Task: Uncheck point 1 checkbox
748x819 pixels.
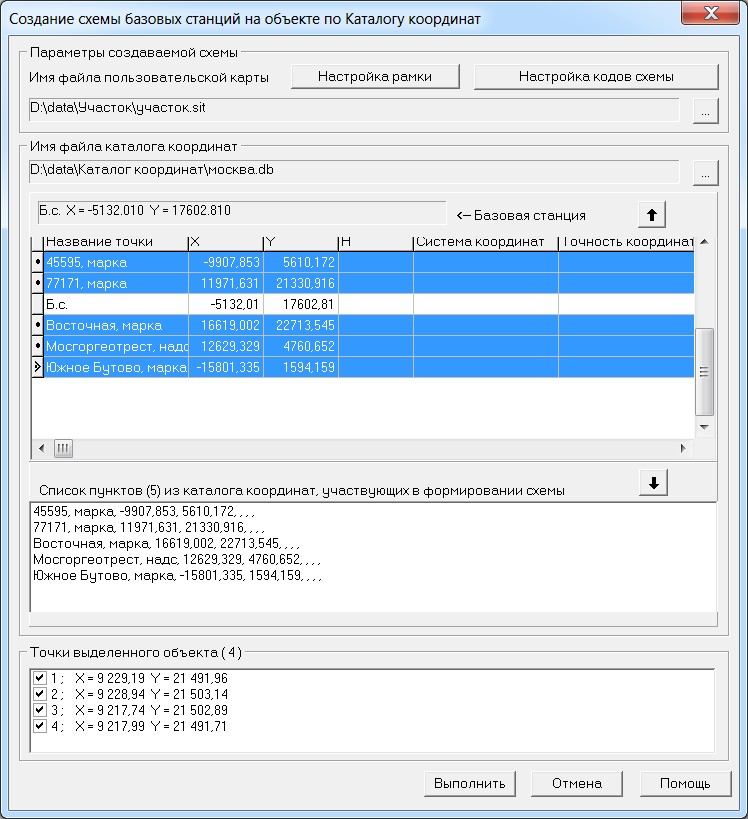Action: [x=40, y=677]
